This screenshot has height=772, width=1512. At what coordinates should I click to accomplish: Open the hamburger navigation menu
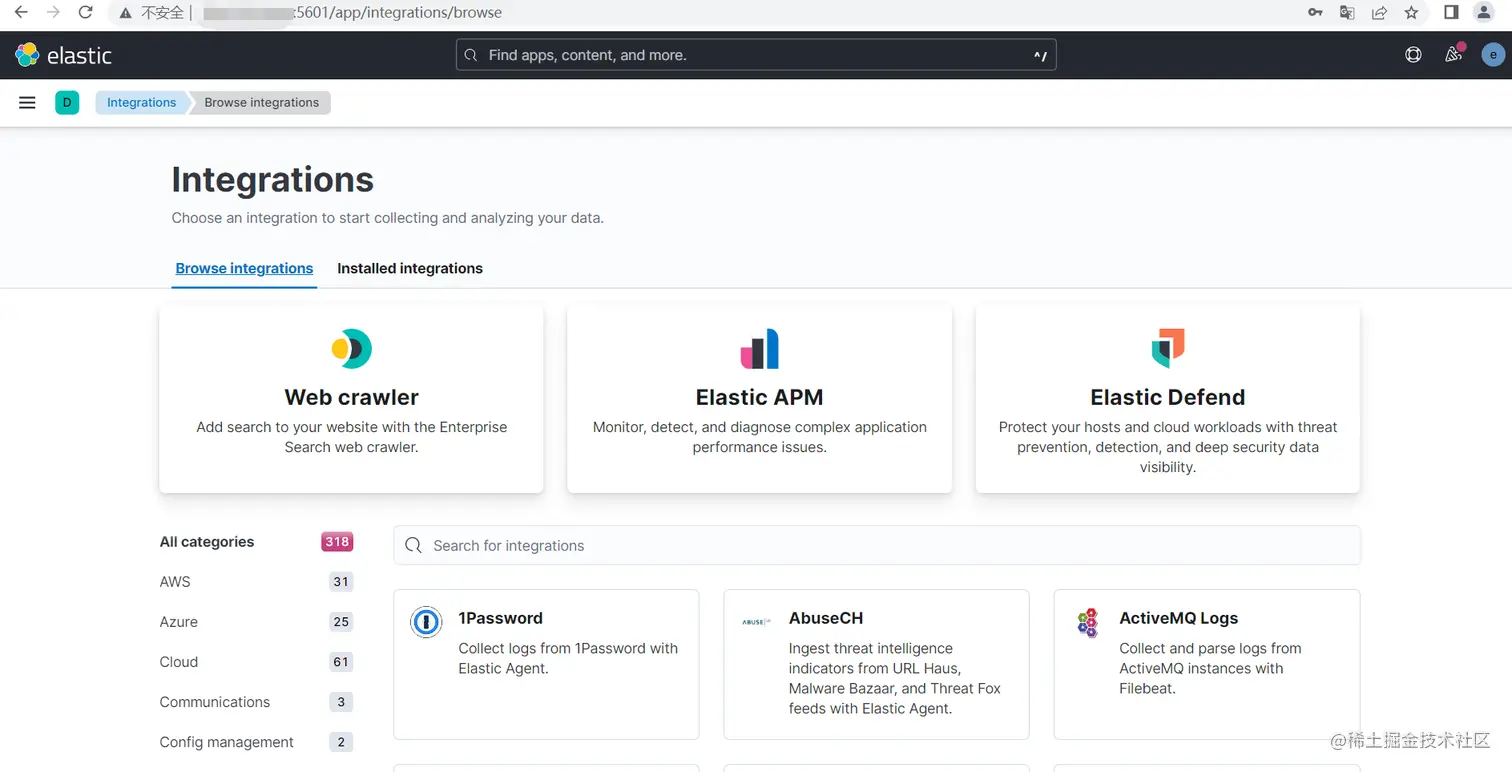click(27, 102)
